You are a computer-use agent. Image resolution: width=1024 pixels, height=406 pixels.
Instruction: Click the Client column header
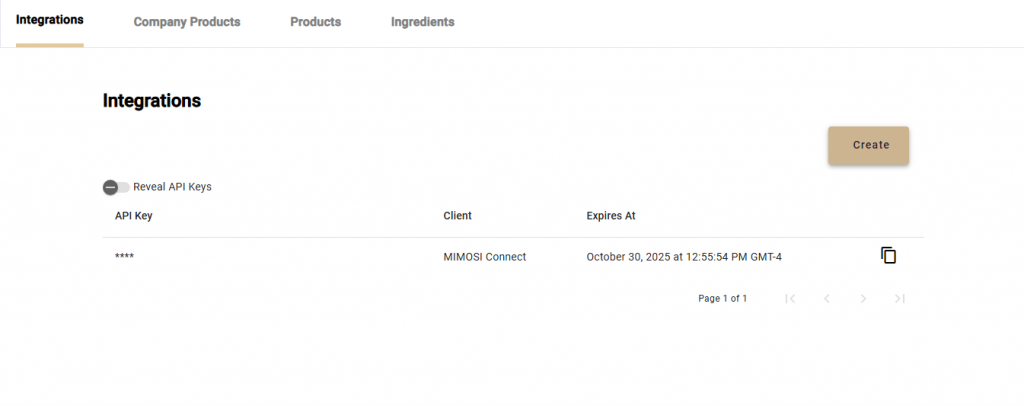(457, 215)
